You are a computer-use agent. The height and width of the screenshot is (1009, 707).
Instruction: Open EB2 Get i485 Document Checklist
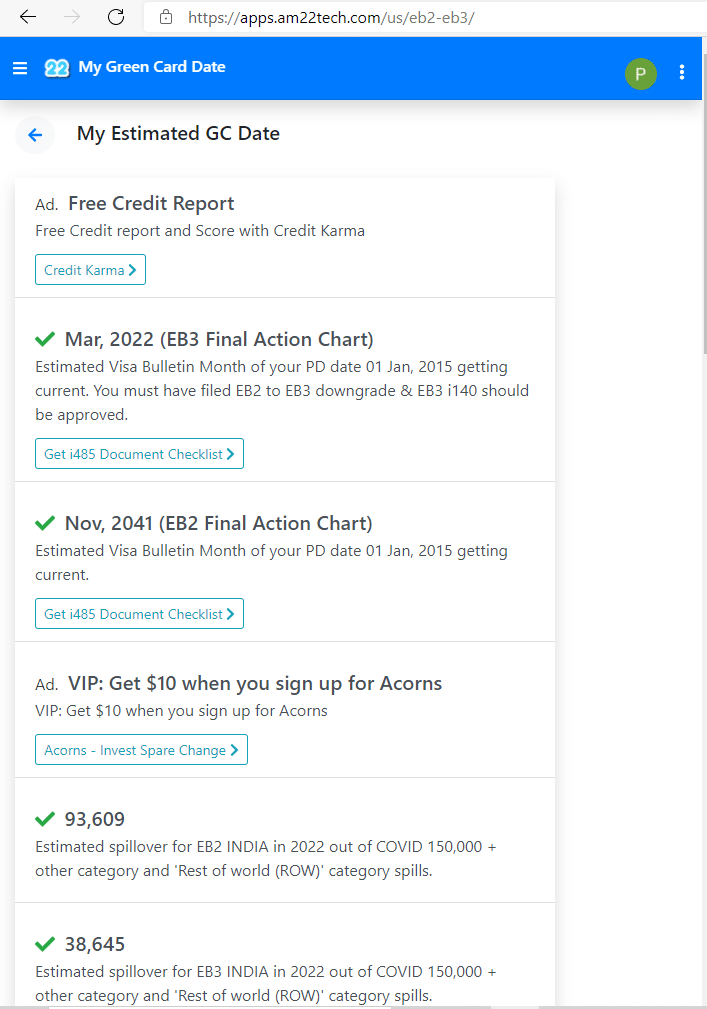click(139, 614)
